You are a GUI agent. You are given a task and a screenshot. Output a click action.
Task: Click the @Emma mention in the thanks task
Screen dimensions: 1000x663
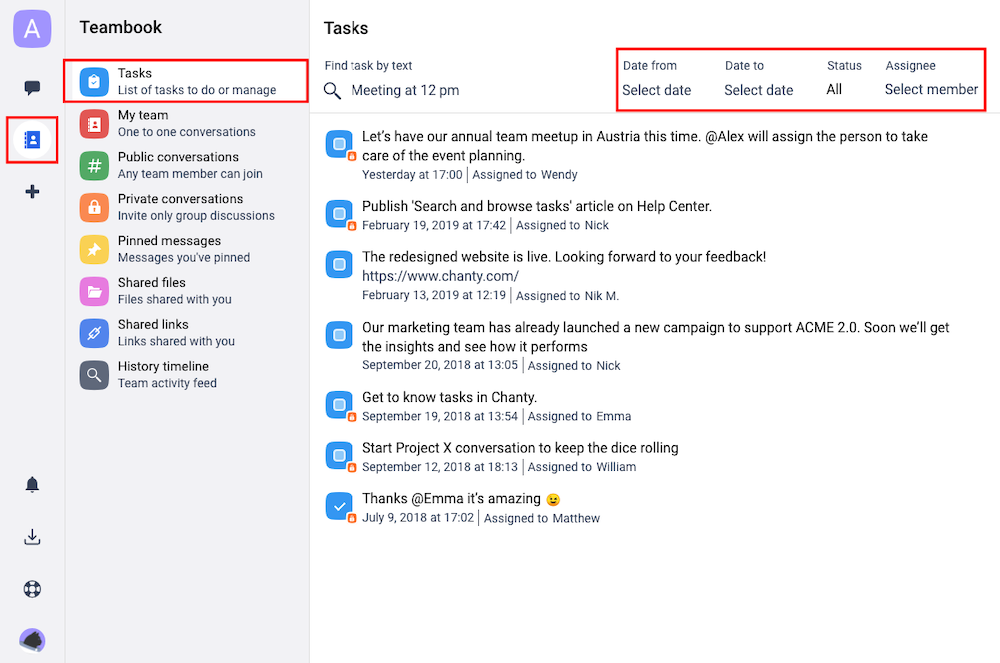click(437, 499)
